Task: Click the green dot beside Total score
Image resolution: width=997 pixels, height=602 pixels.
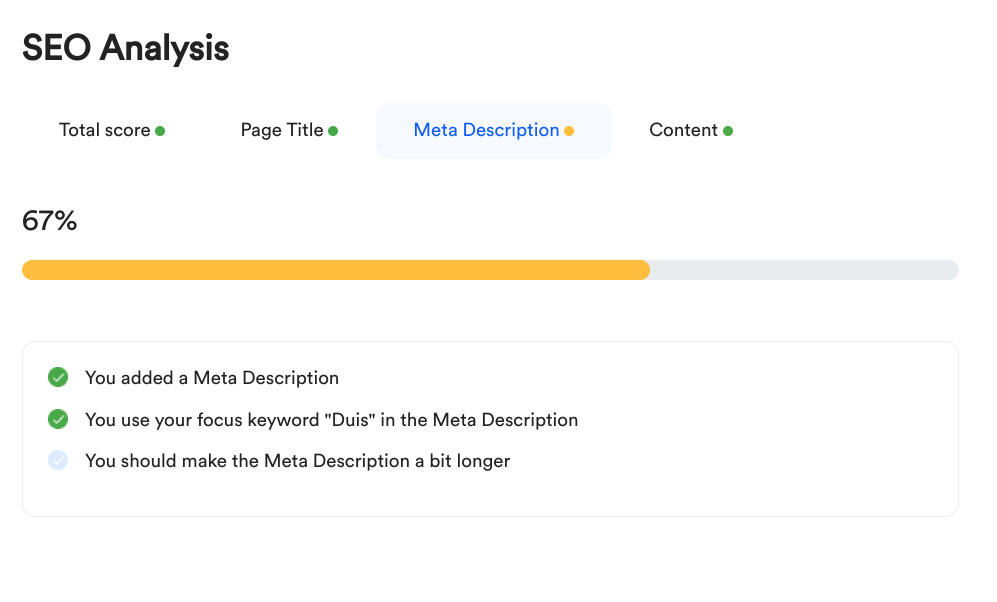Action: pos(160,131)
